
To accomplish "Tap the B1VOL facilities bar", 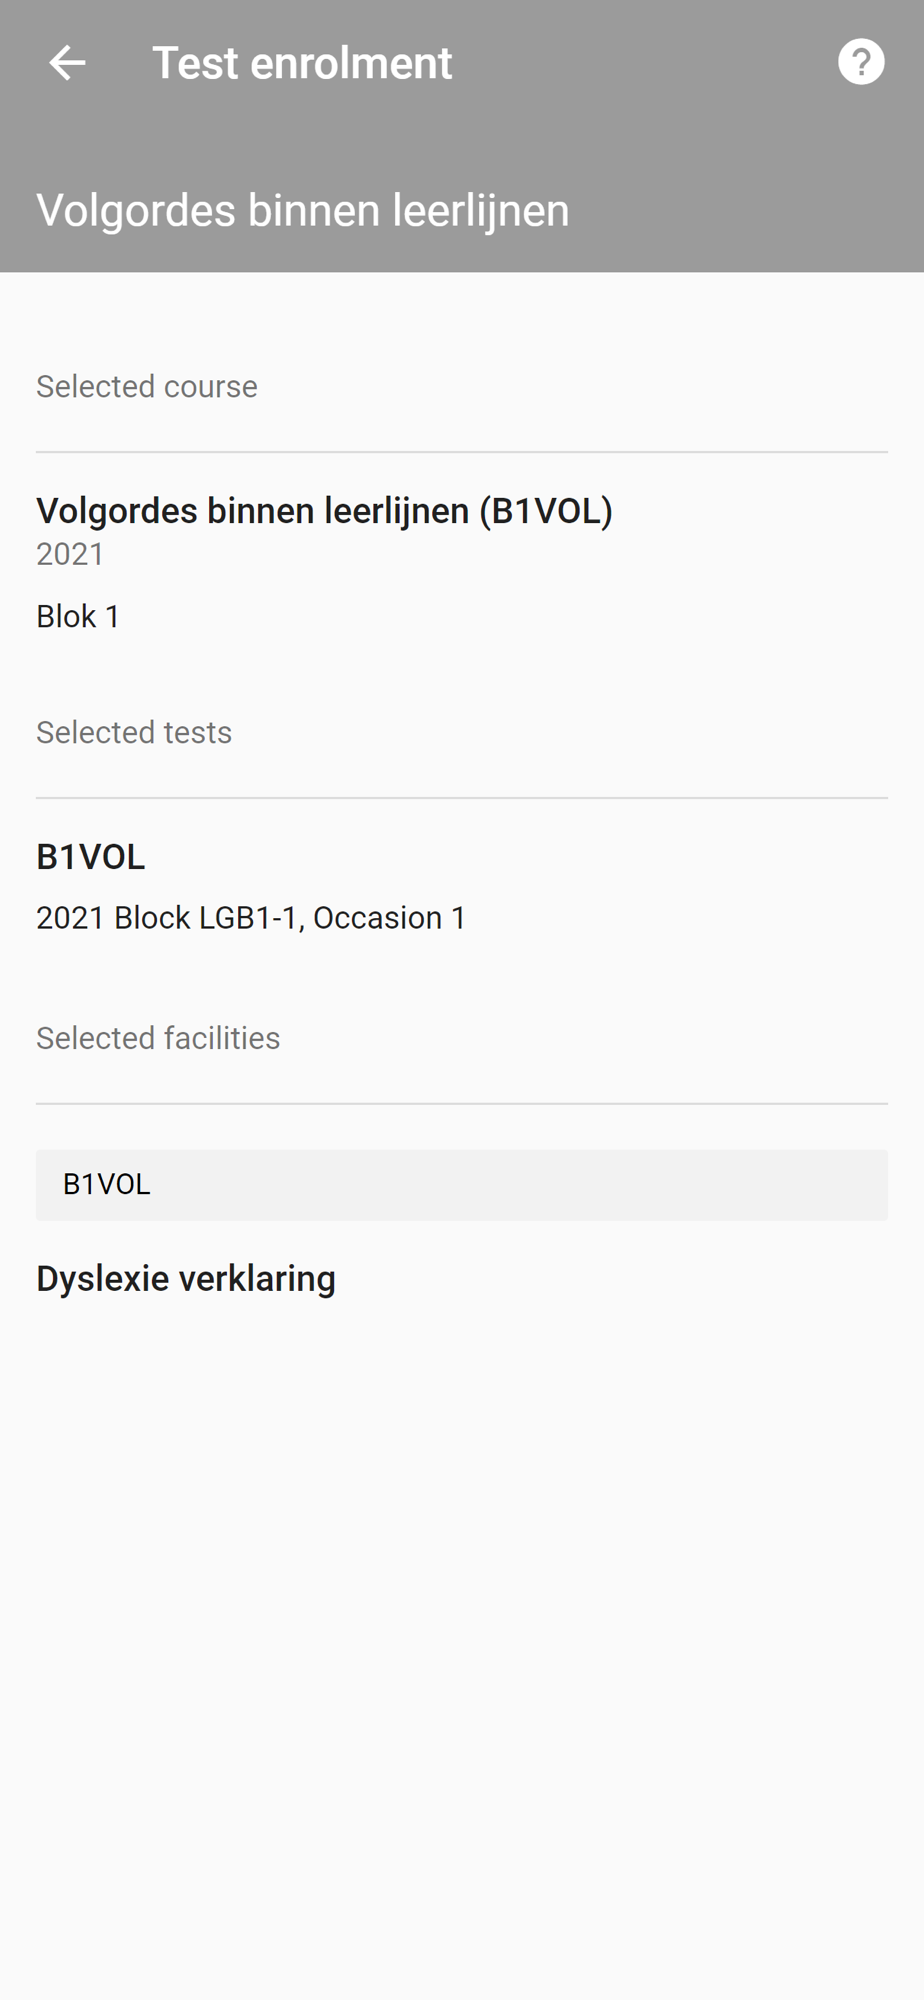I will 462,1184.
